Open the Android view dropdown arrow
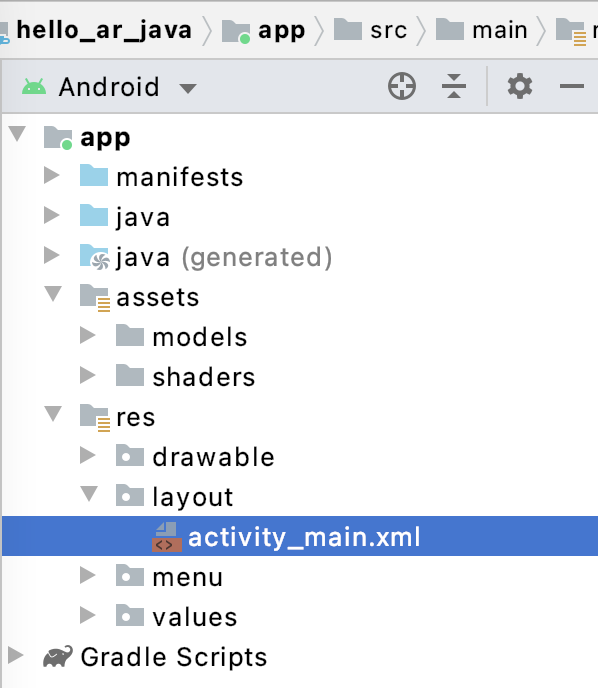598x688 pixels. coord(188,89)
